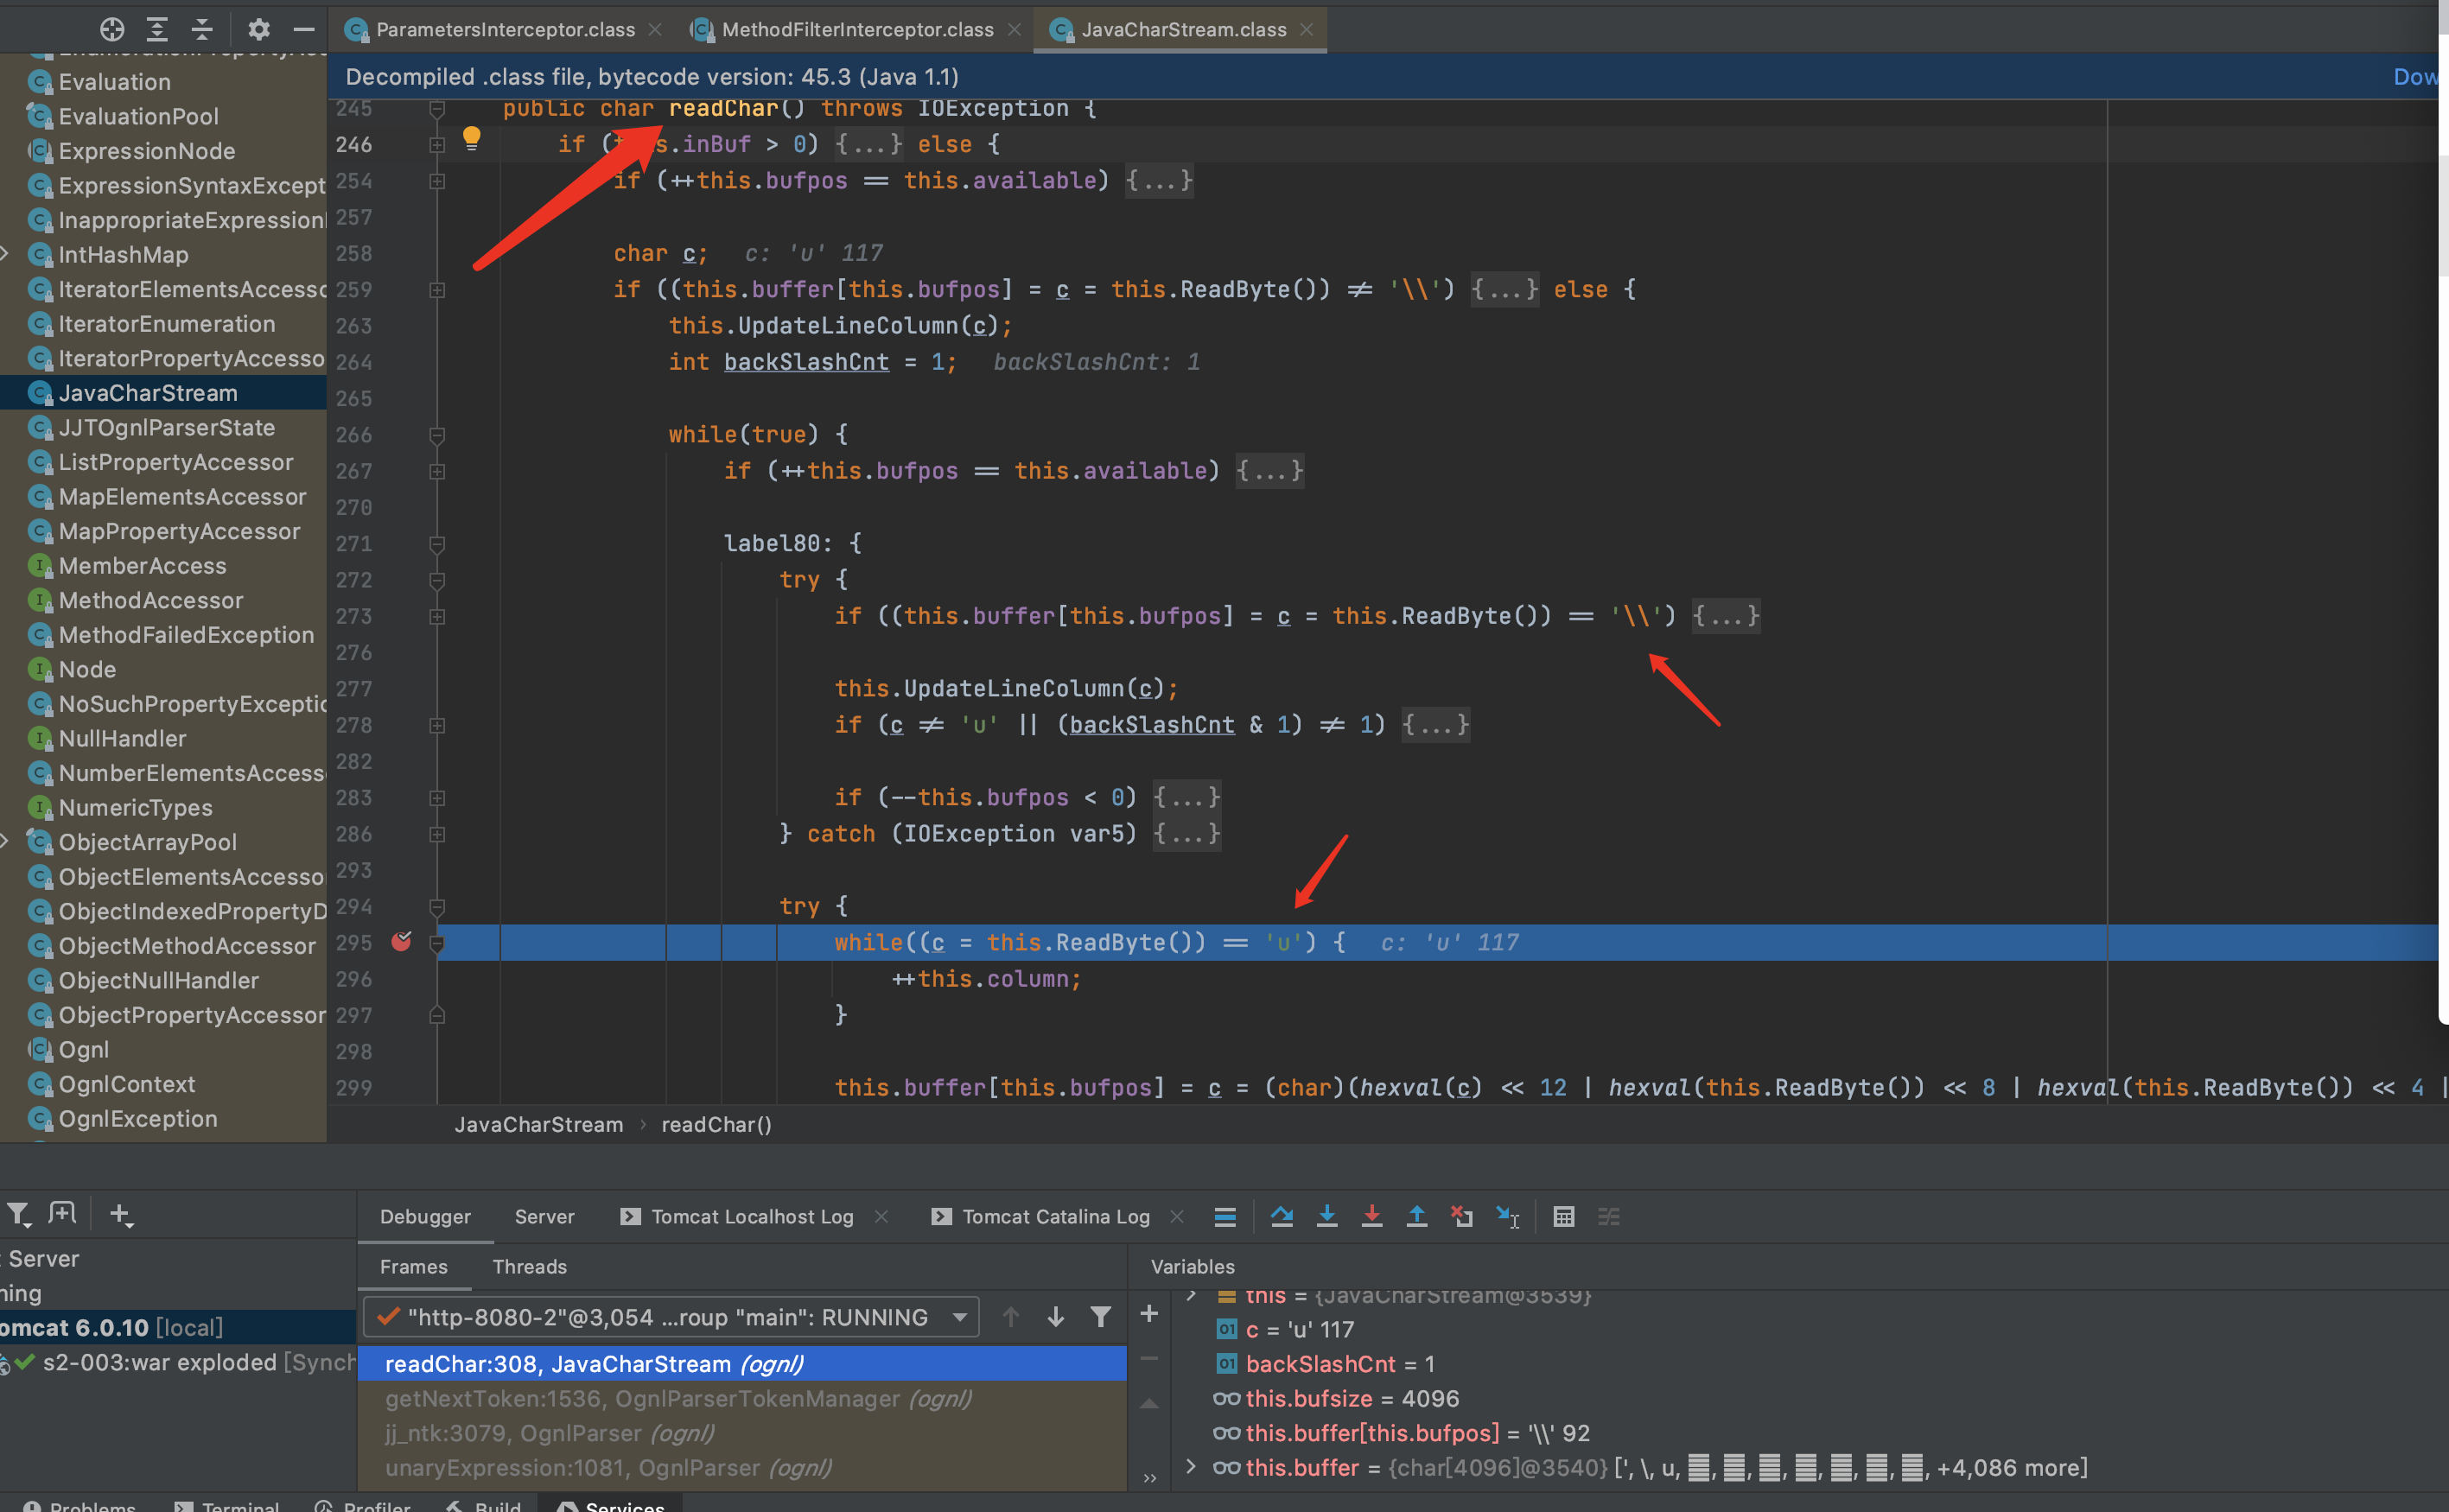Click the locate/select opened file icon
This screenshot has width=2449, height=1512.
coord(112,29)
